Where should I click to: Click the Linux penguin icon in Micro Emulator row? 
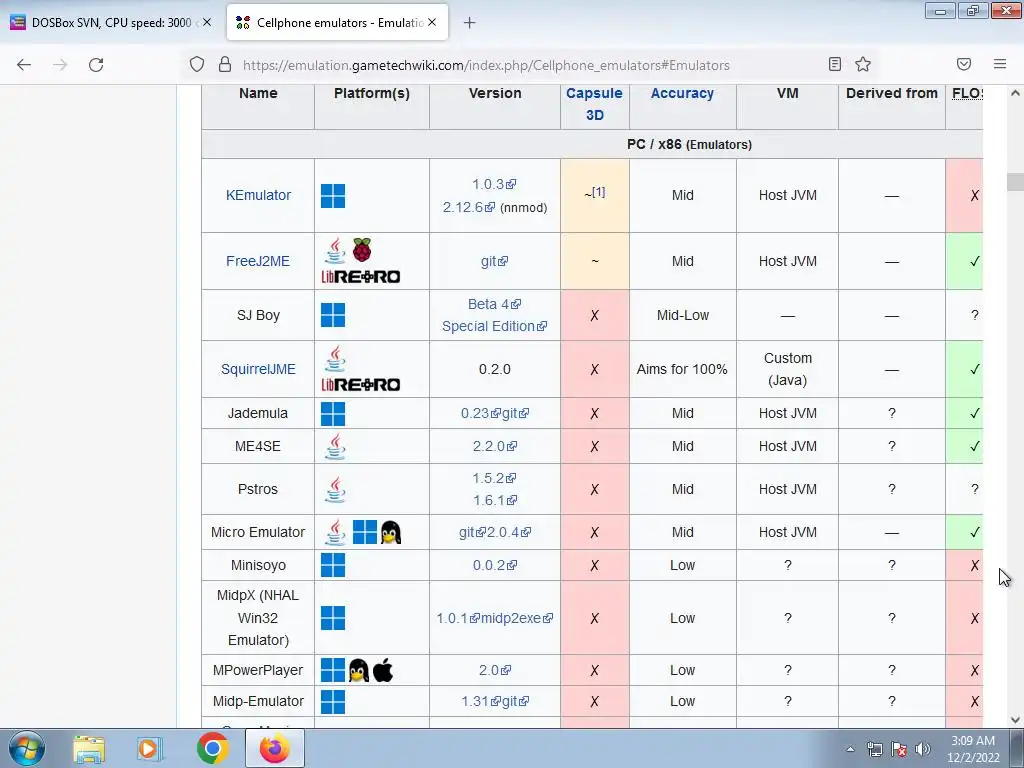391,532
